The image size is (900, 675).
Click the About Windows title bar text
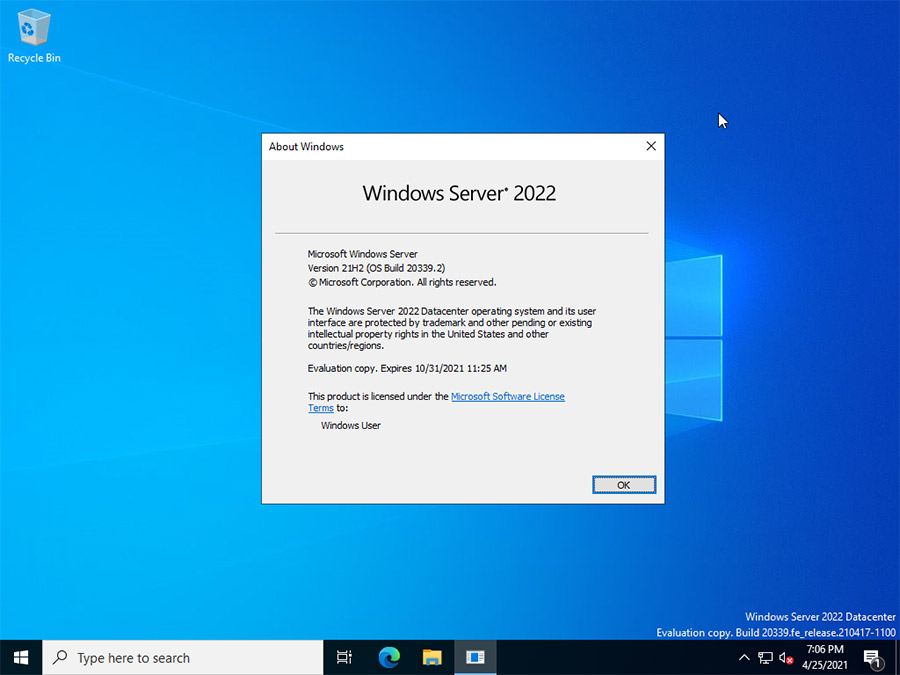pos(306,146)
